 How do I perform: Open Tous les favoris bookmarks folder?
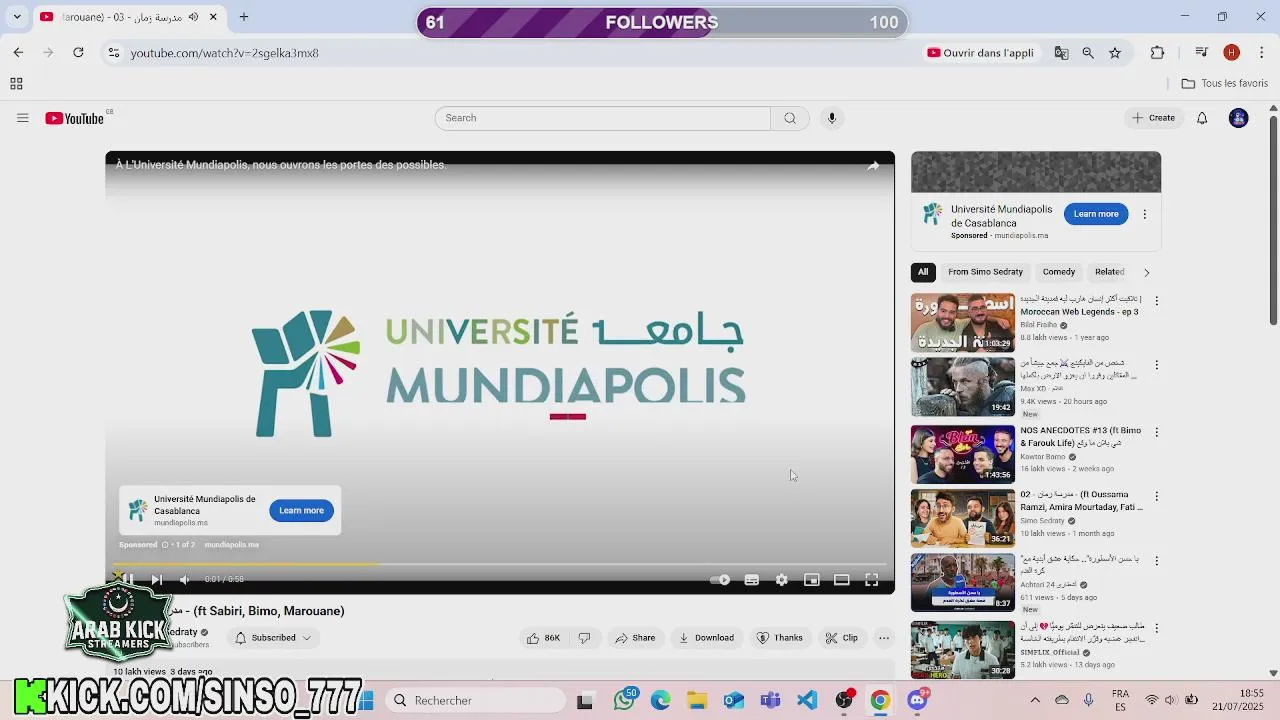click(x=1225, y=84)
